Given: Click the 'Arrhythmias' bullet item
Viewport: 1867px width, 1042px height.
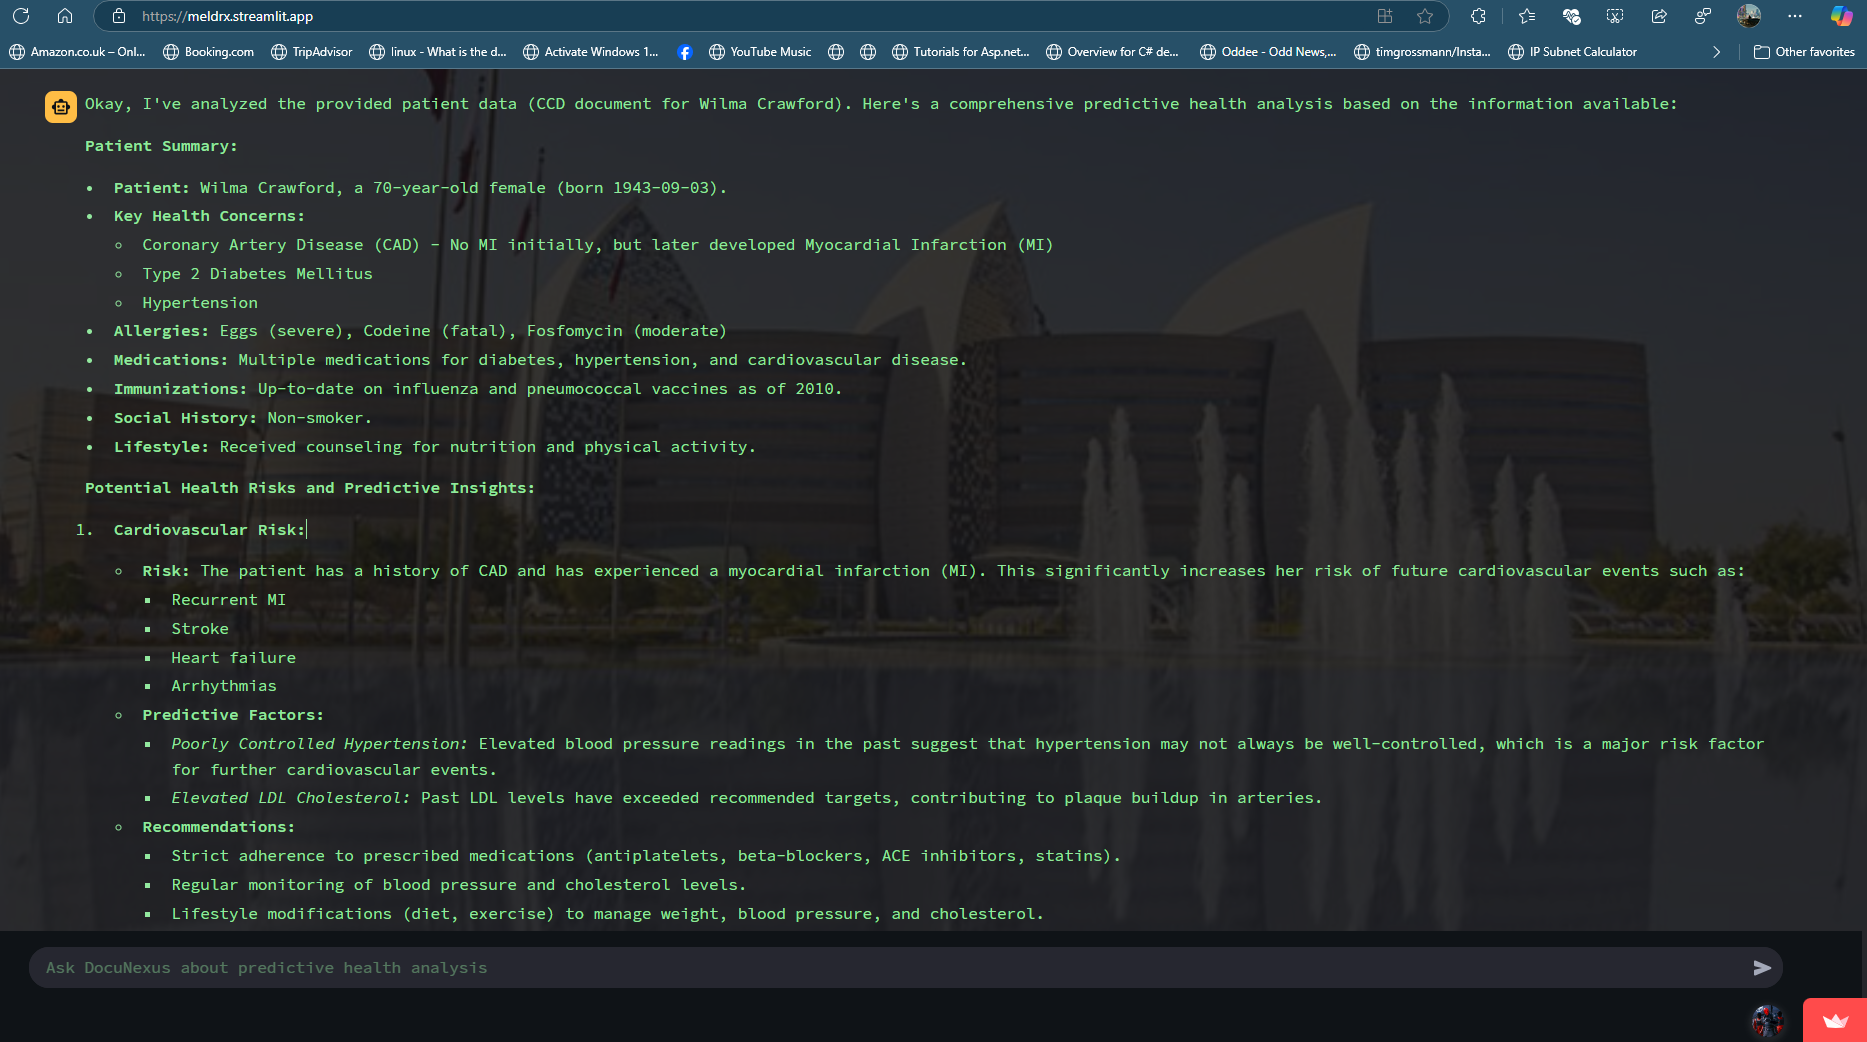Looking at the screenshot, I should pos(224,686).
